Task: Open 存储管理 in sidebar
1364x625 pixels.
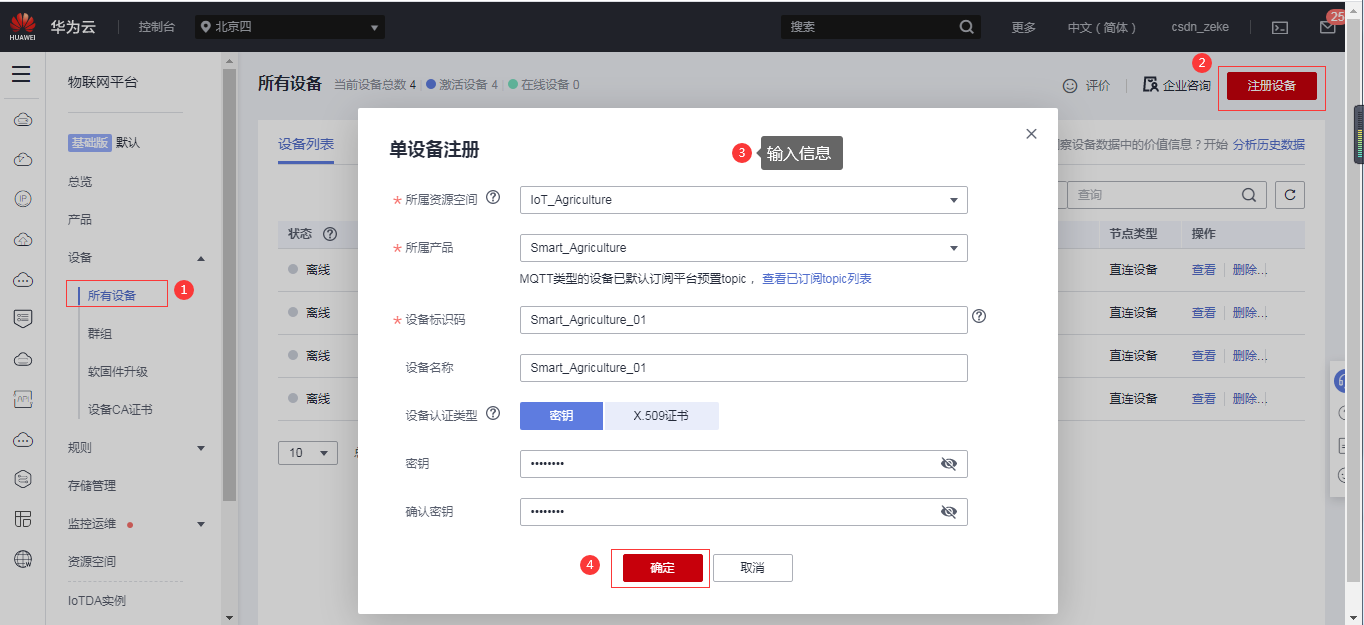Action: pos(92,486)
